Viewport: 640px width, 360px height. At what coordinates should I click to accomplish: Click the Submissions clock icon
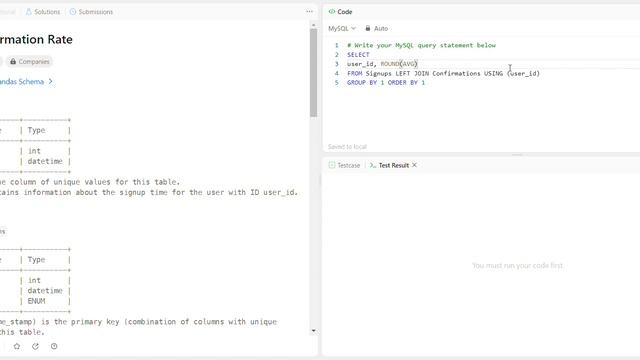pyautogui.click(x=73, y=12)
